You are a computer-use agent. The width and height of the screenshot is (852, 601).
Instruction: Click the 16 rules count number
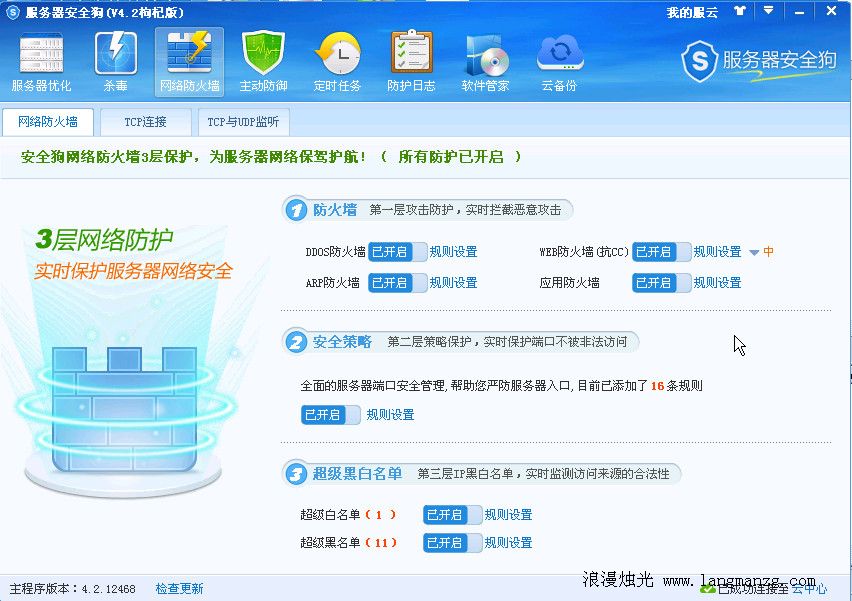[657, 386]
